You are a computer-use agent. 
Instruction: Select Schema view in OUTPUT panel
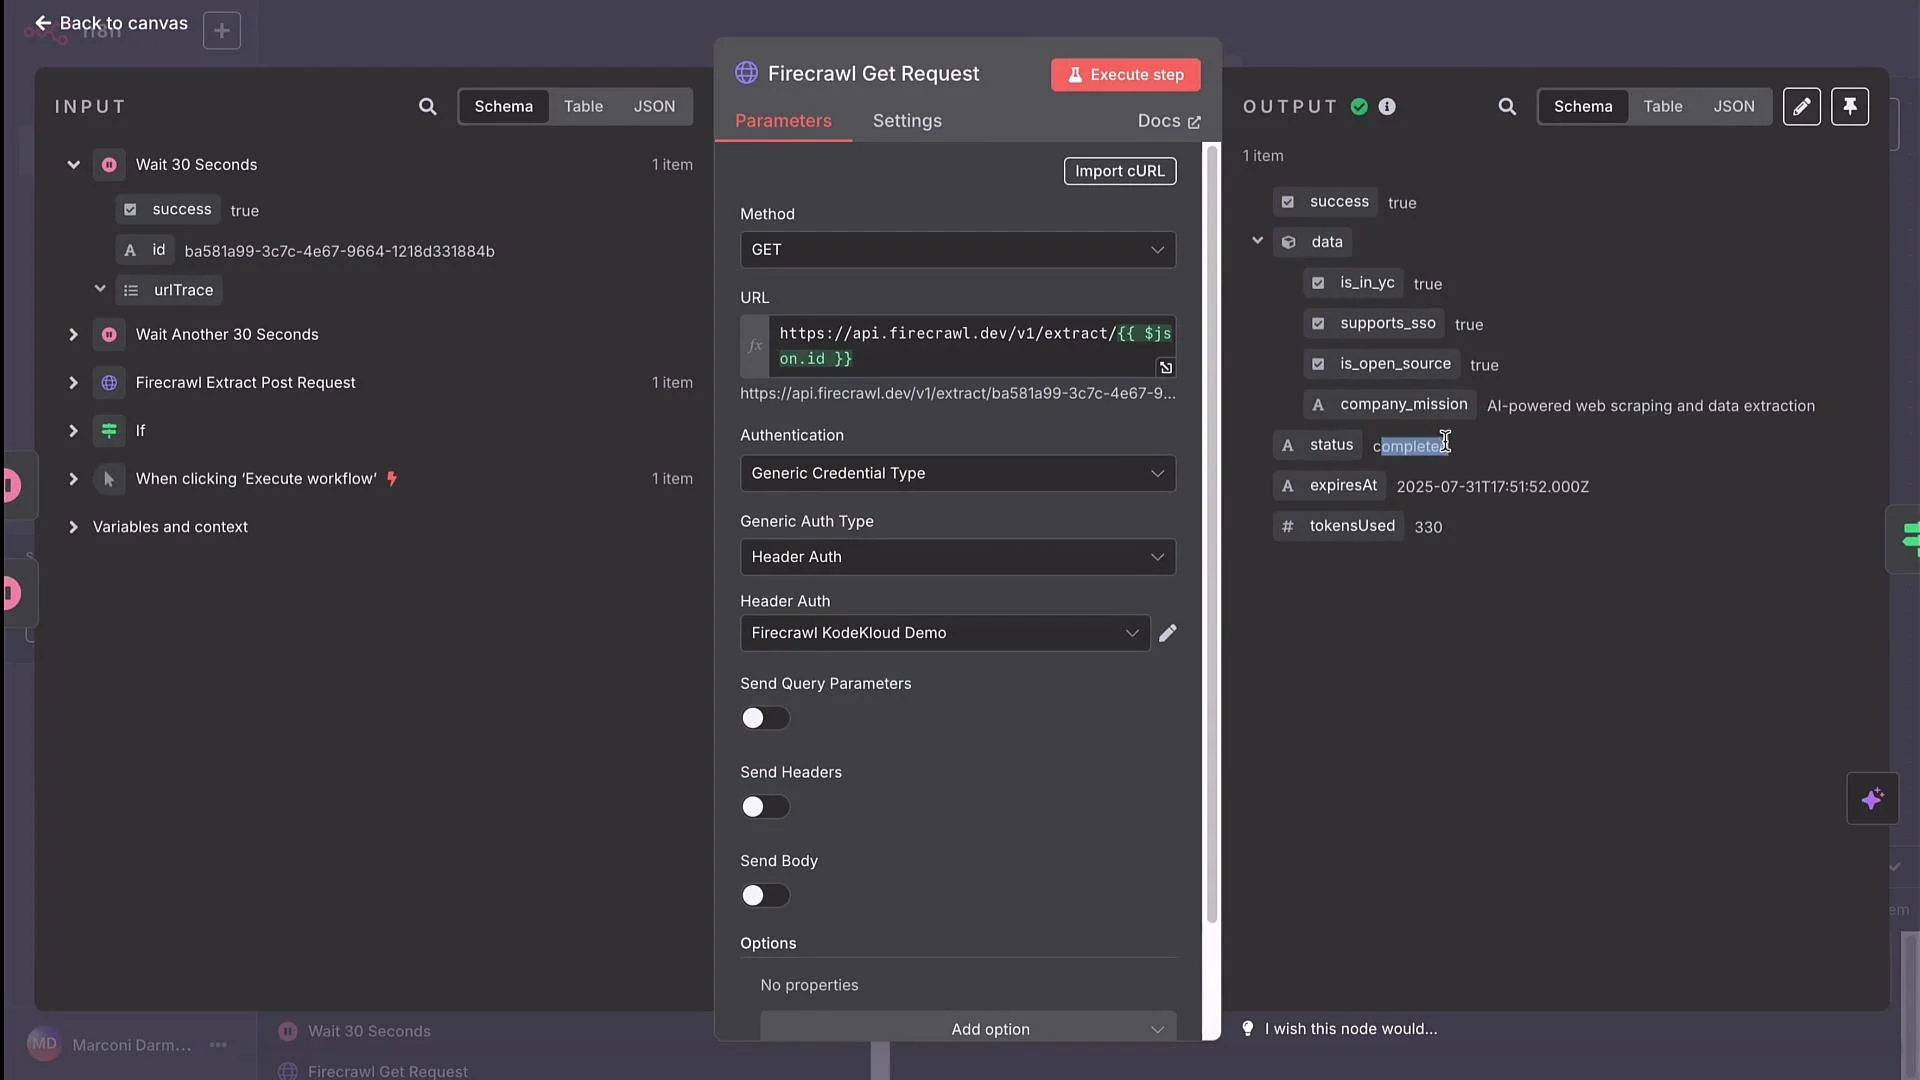1583,106
